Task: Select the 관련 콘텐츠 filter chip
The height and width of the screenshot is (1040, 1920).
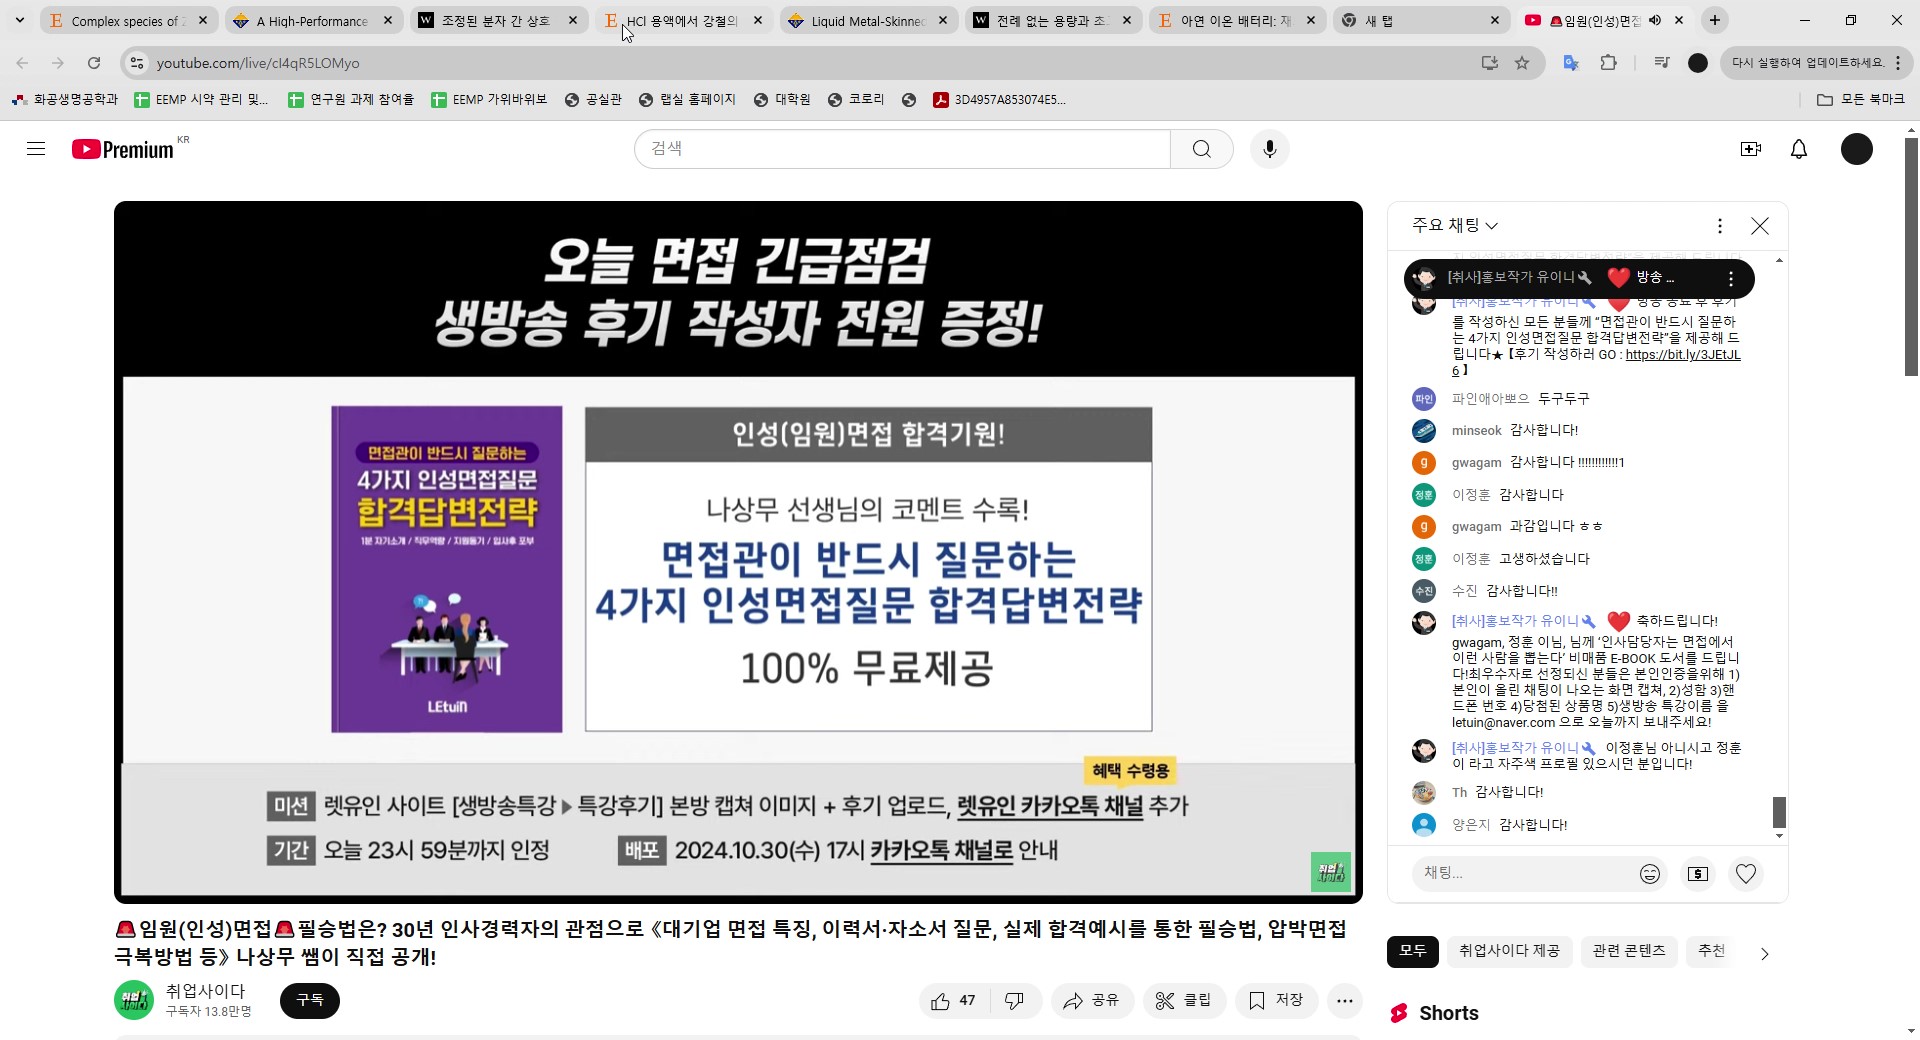Action: [1628, 951]
